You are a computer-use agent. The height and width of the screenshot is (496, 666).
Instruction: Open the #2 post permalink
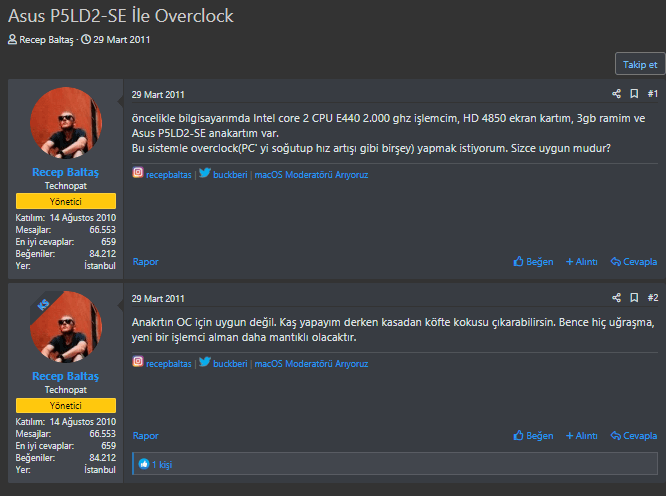click(653, 298)
